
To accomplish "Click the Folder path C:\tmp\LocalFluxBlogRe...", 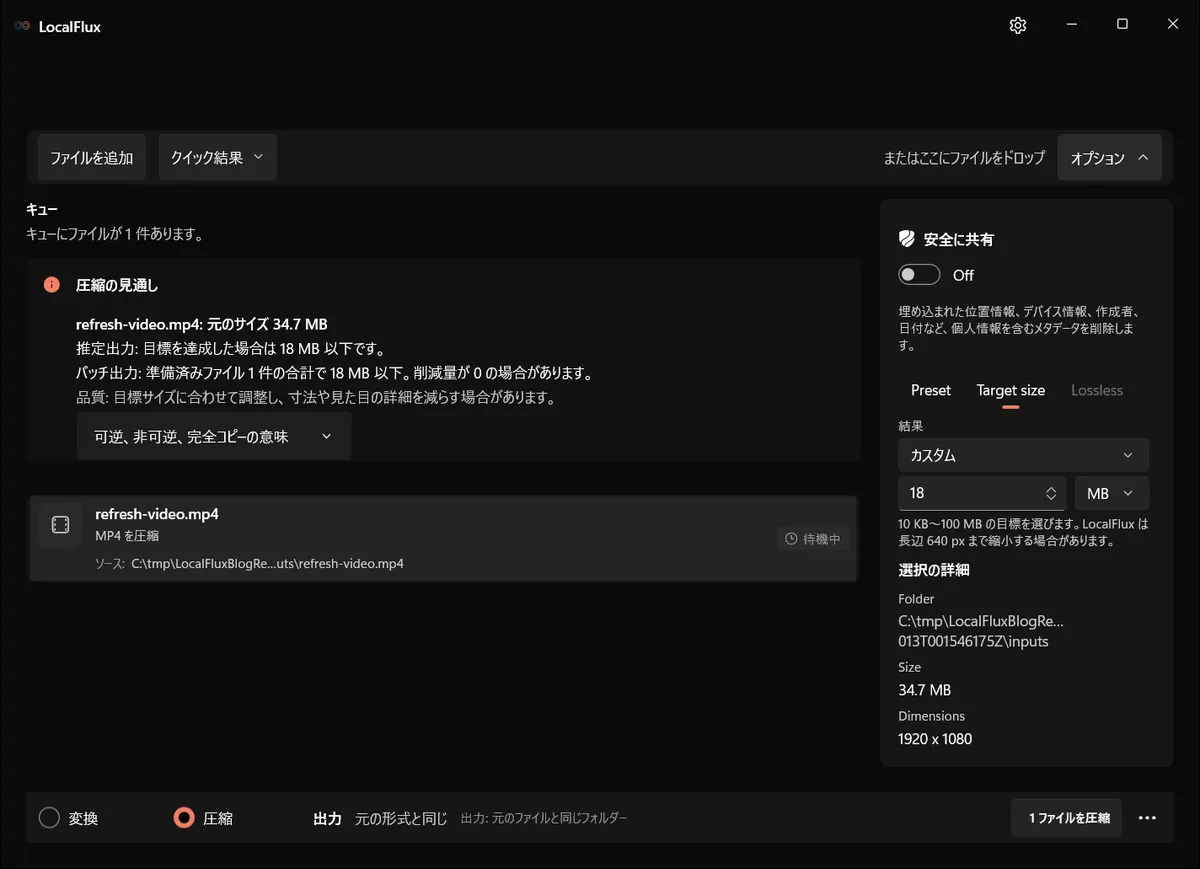I will (981, 631).
